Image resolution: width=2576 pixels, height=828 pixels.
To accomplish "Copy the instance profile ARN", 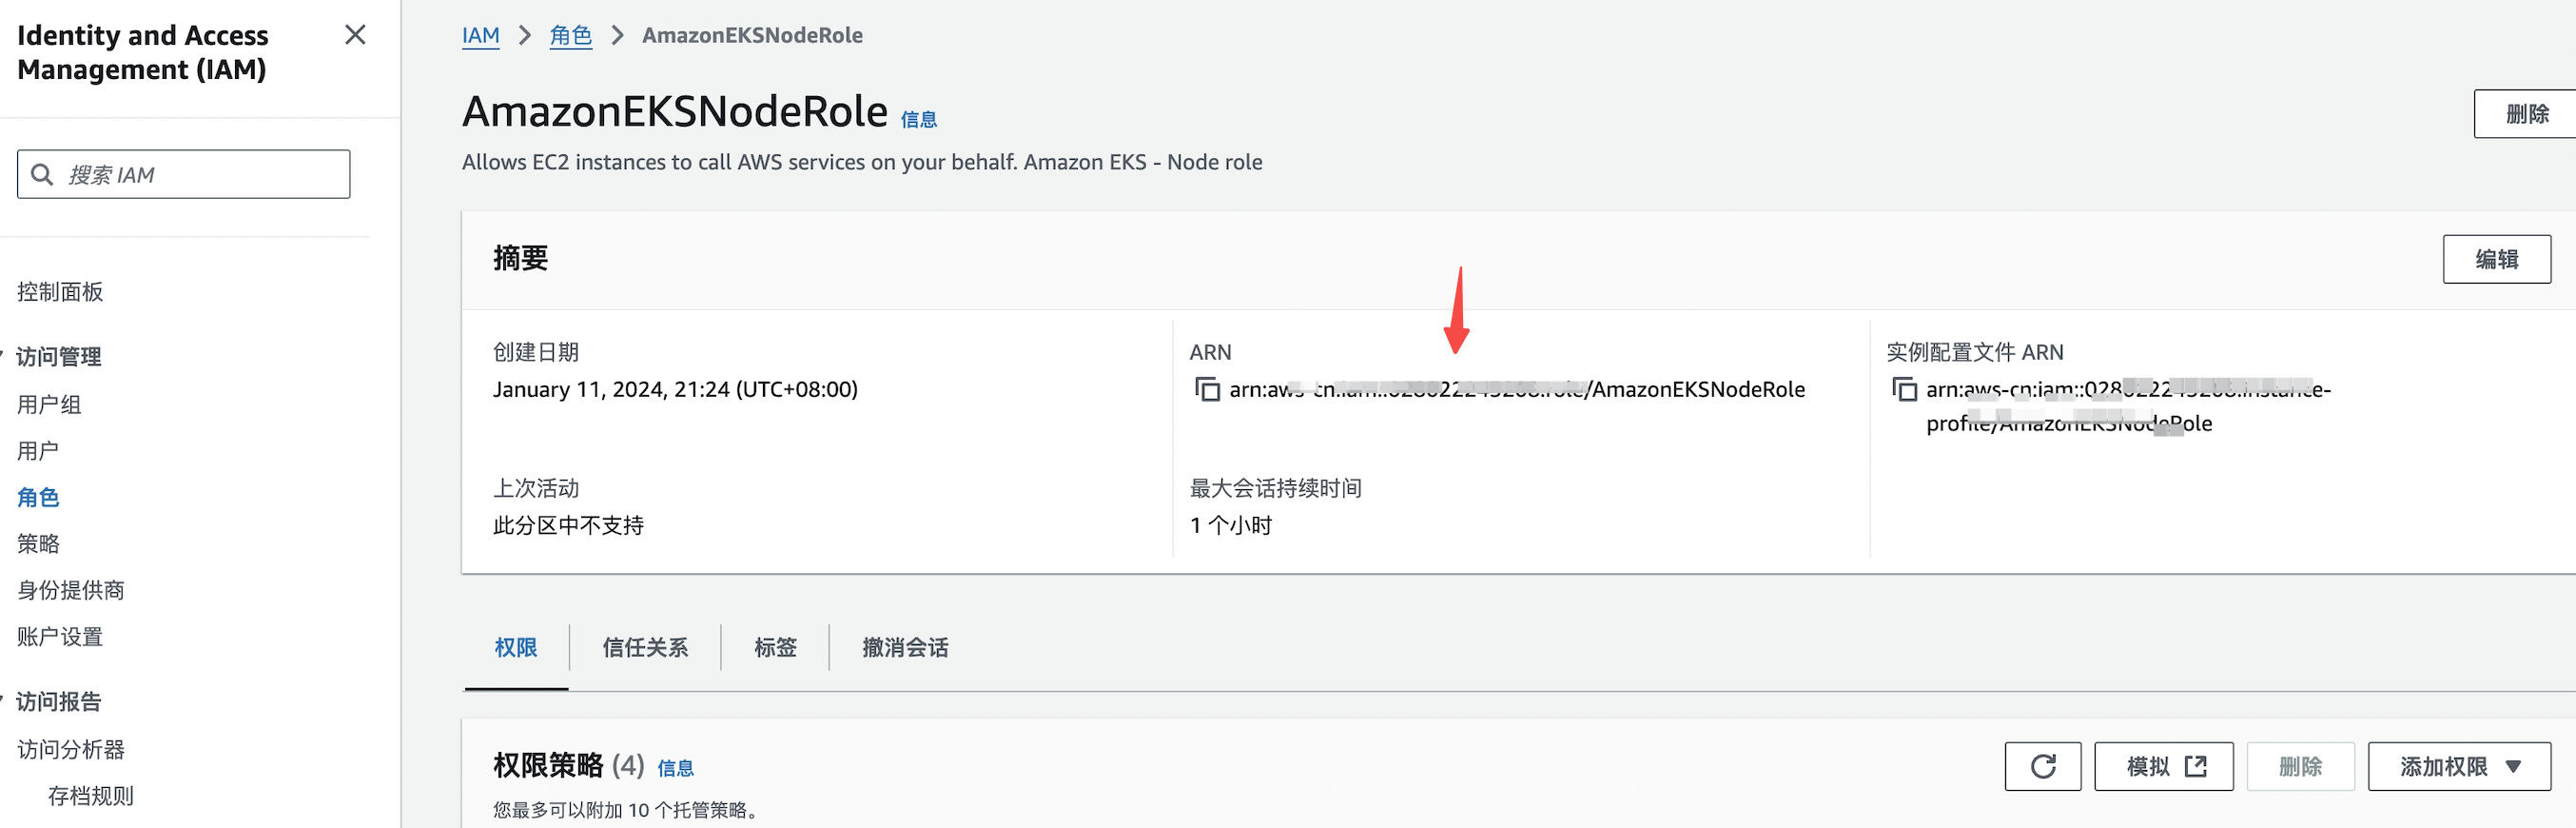I will pos(1904,389).
